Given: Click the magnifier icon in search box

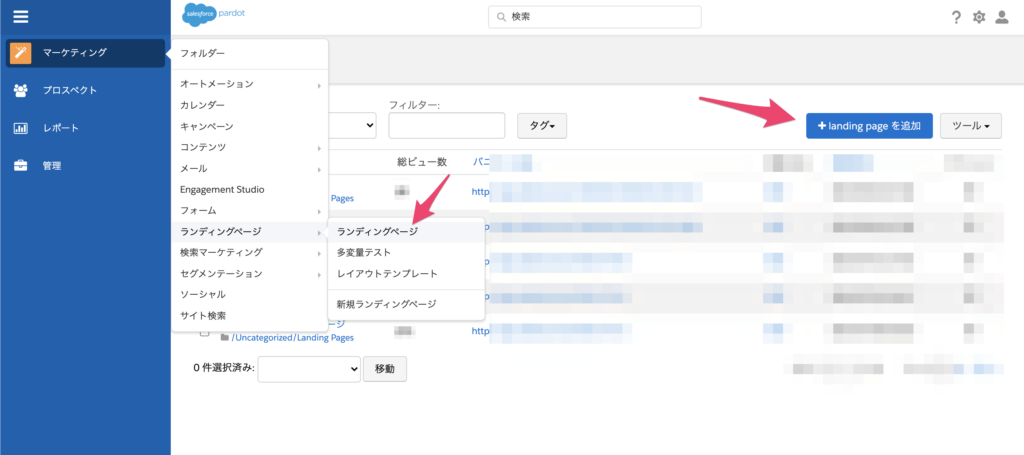Looking at the screenshot, I should coord(502,18).
